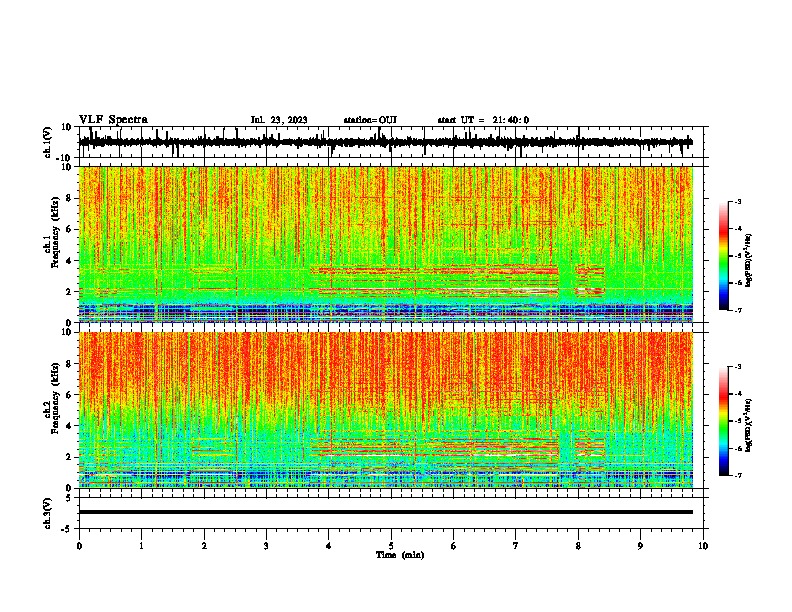Click the time axis tick label "0"

(79, 546)
